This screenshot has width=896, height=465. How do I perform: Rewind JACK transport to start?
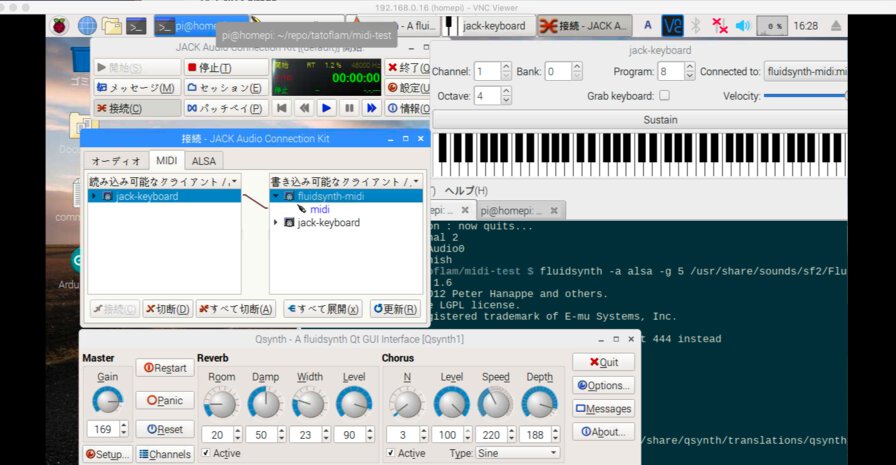click(282, 107)
